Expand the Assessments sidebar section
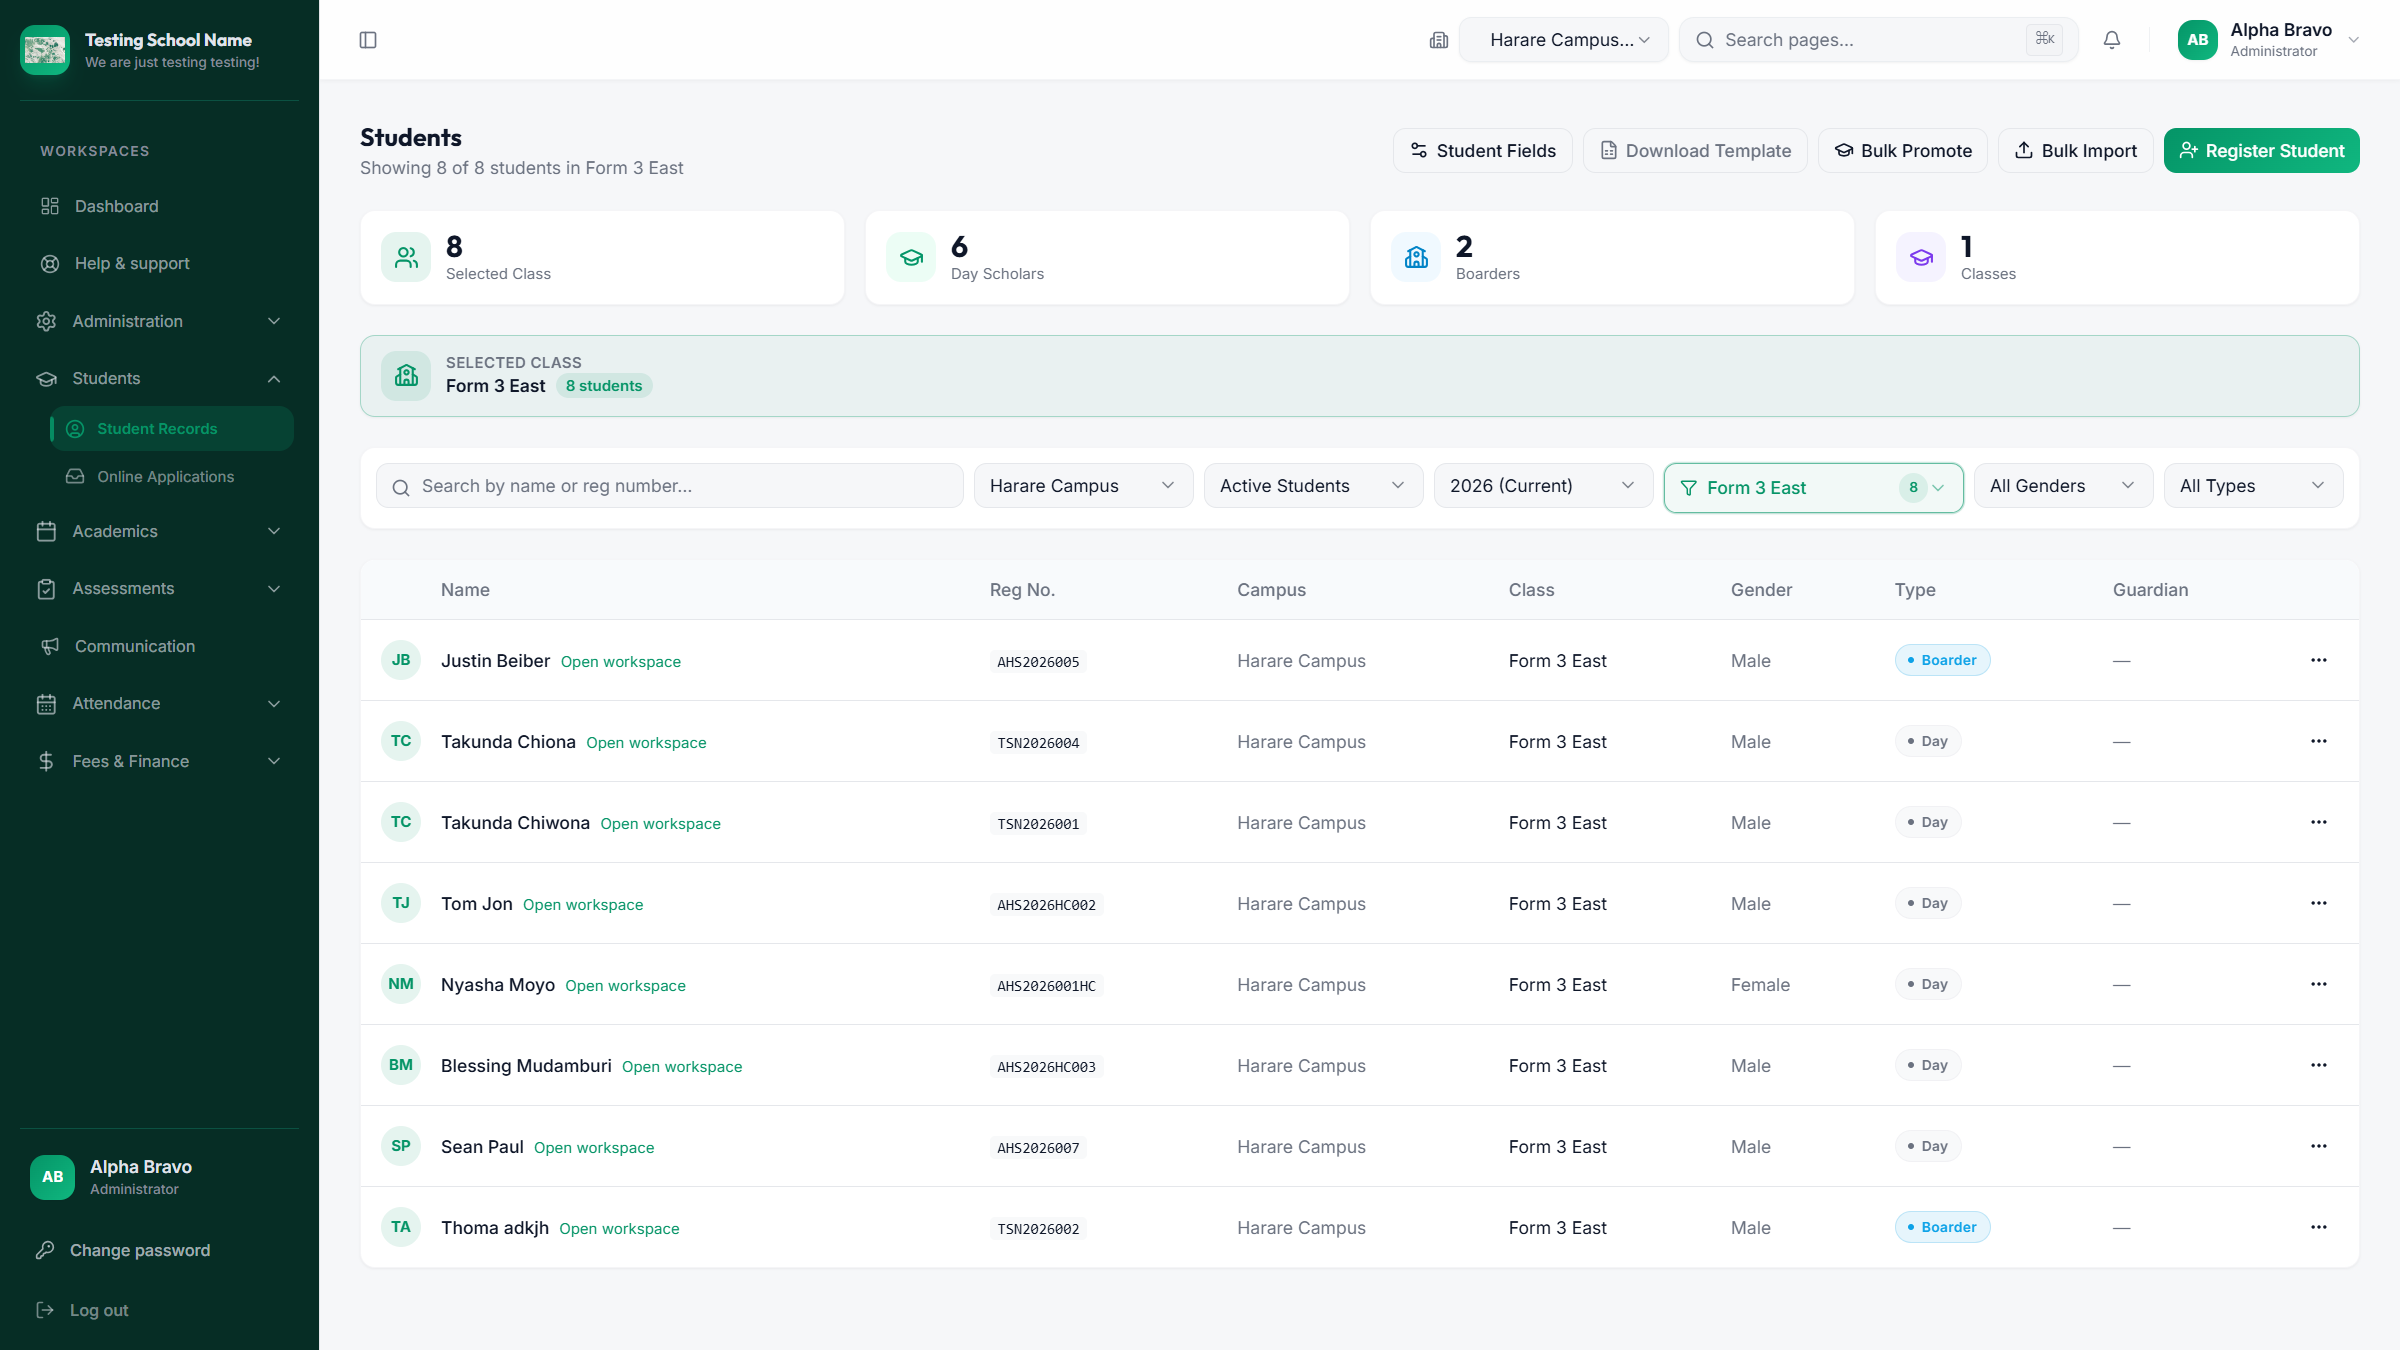Image resolution: width=2400 pixels, height=1350 pixels. (x=159, y=588)
